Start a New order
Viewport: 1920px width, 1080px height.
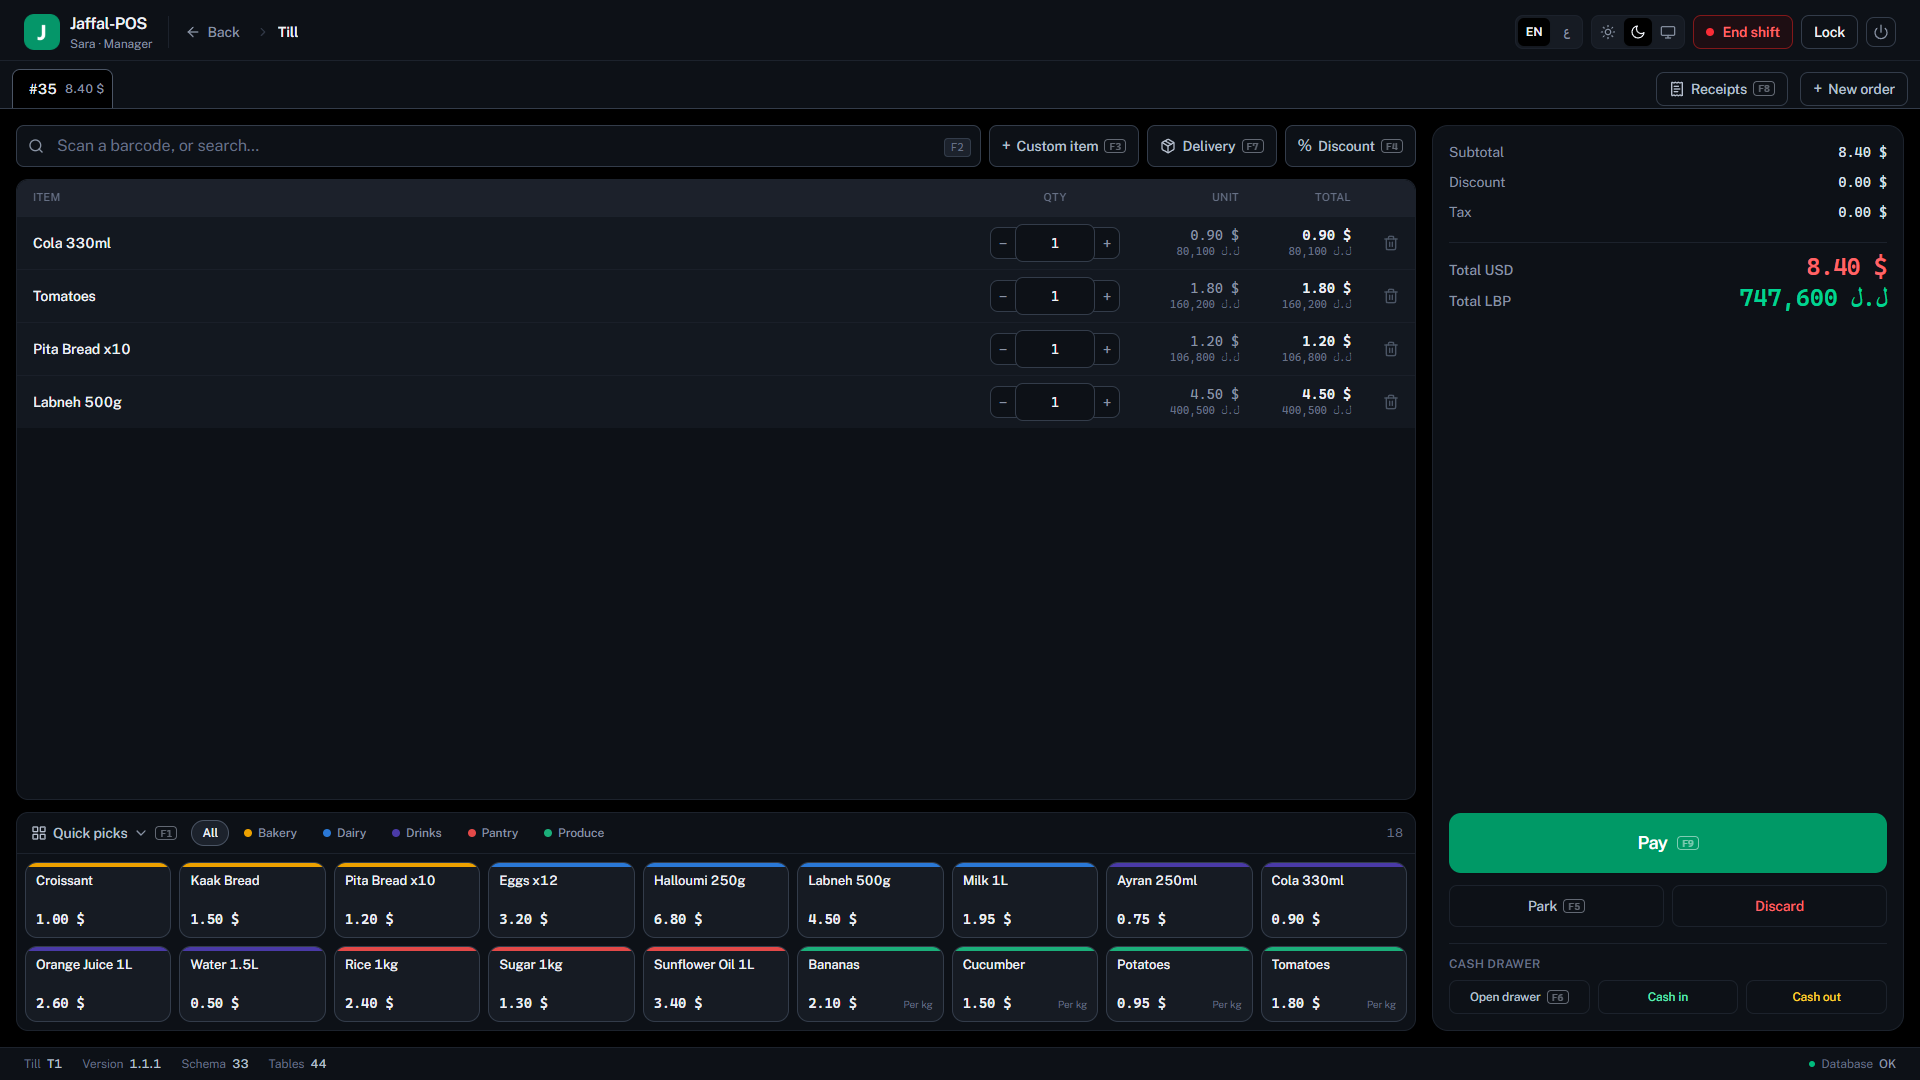click(1854, 89)
